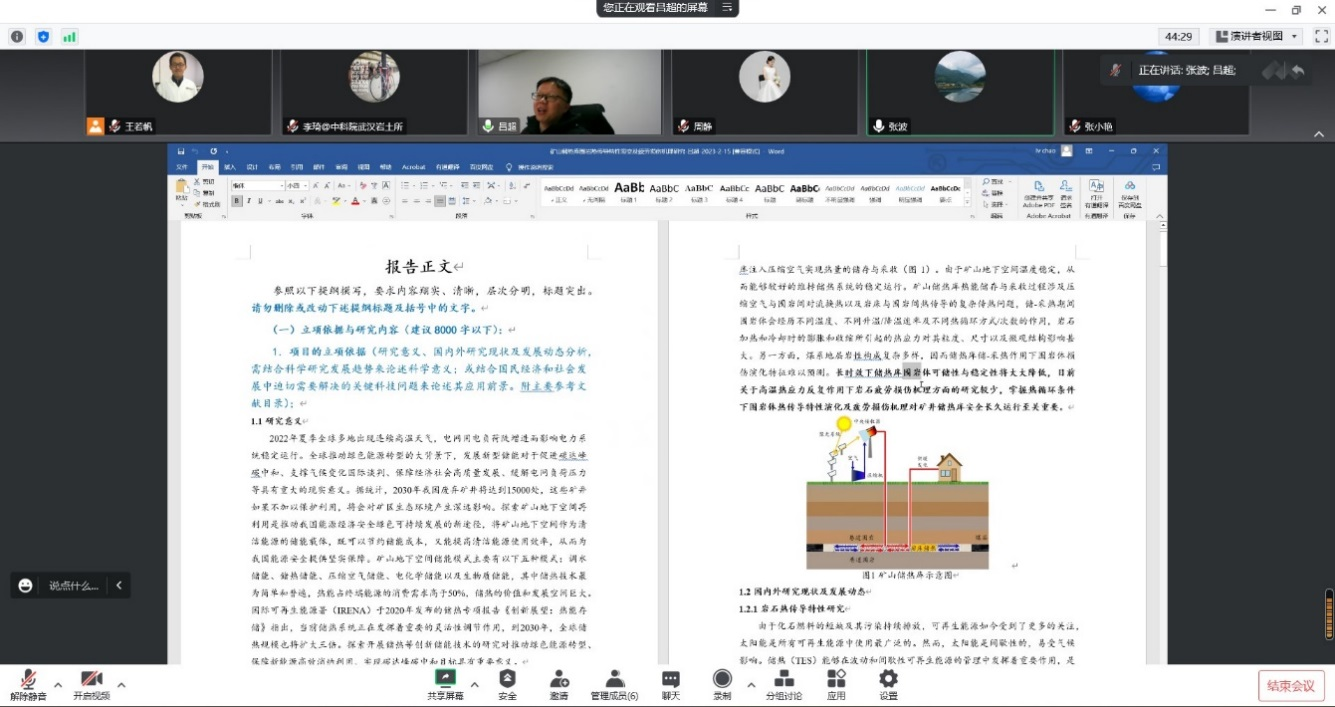This screenshot has height=707, width=1335.
Task: Open Breakout Rooms (分组讨论)
Action: pos(783,683)
